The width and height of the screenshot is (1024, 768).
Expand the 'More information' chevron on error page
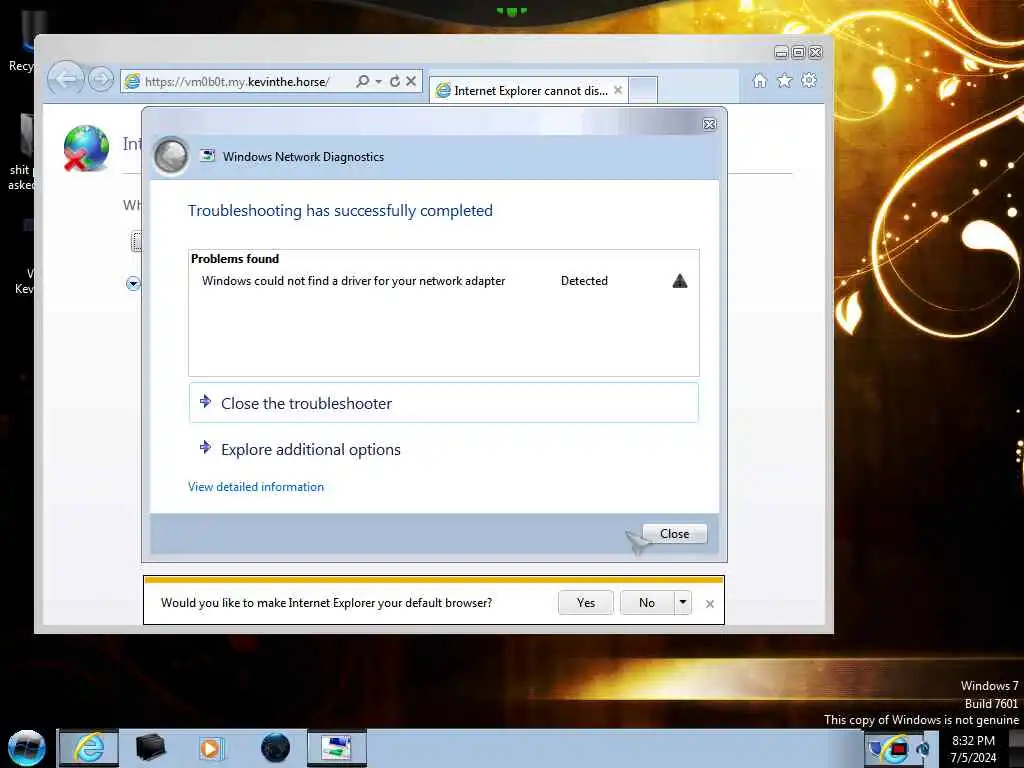133,283
